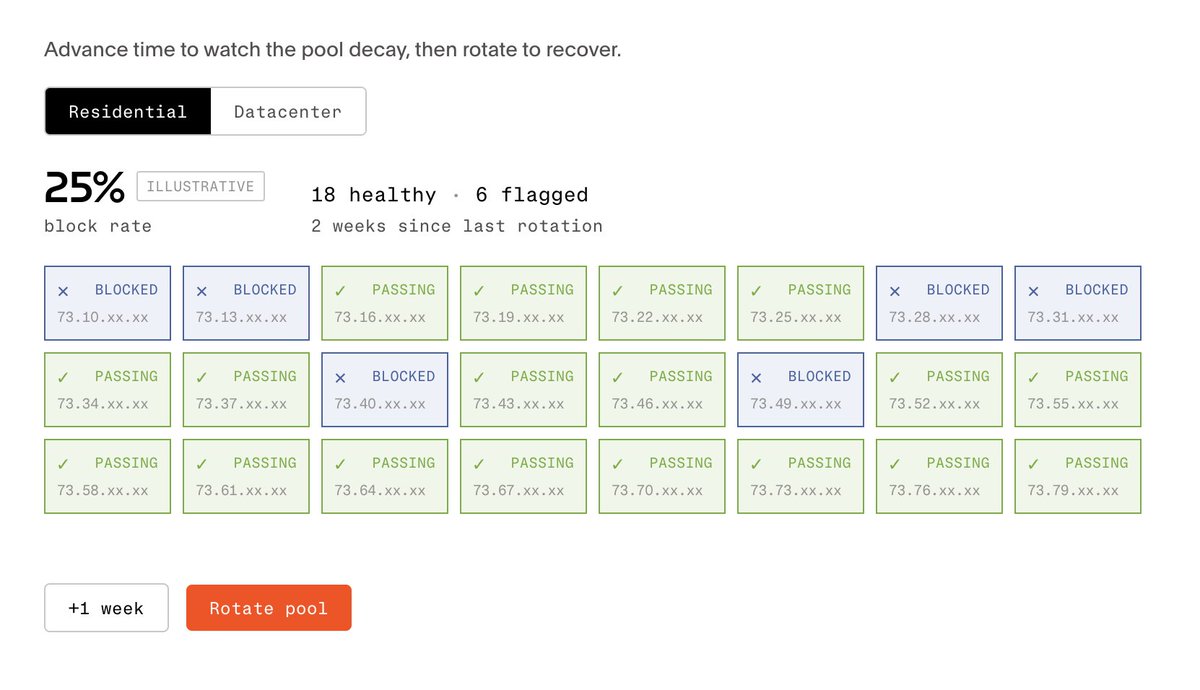The height and width of the screenshot is (690, 1200).
Task: Select the passing 73.43.xx.xx tile
Action: (x=524, y=390)
